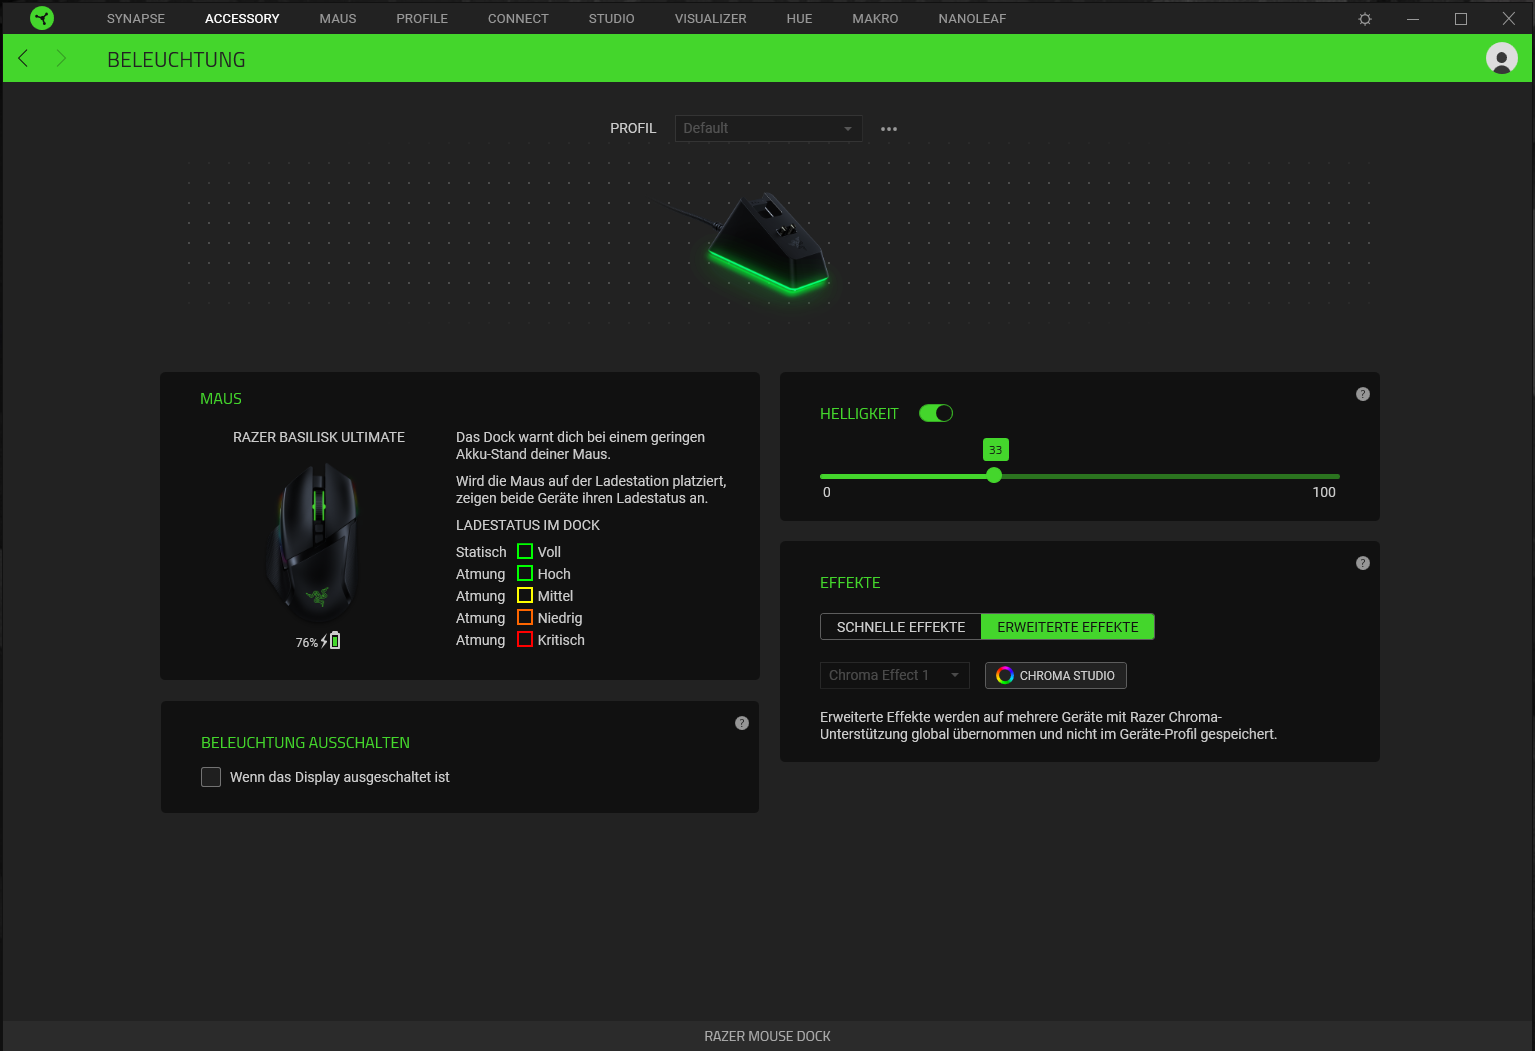Click the Kritisch red color swatch
The height and width of the screenshot is (1051, 1535).
point(525,639)
